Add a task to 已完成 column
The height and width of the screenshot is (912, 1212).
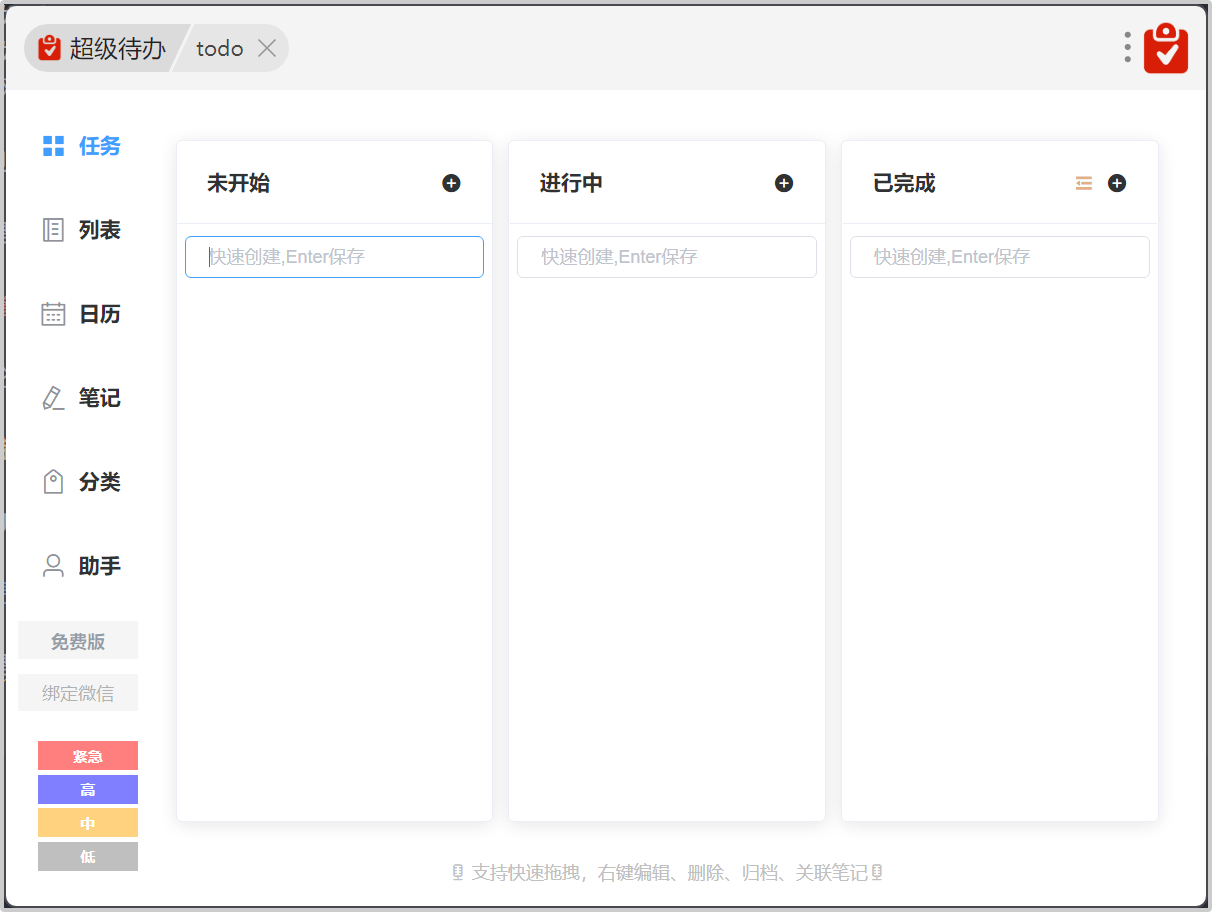tap(1117, 183)
